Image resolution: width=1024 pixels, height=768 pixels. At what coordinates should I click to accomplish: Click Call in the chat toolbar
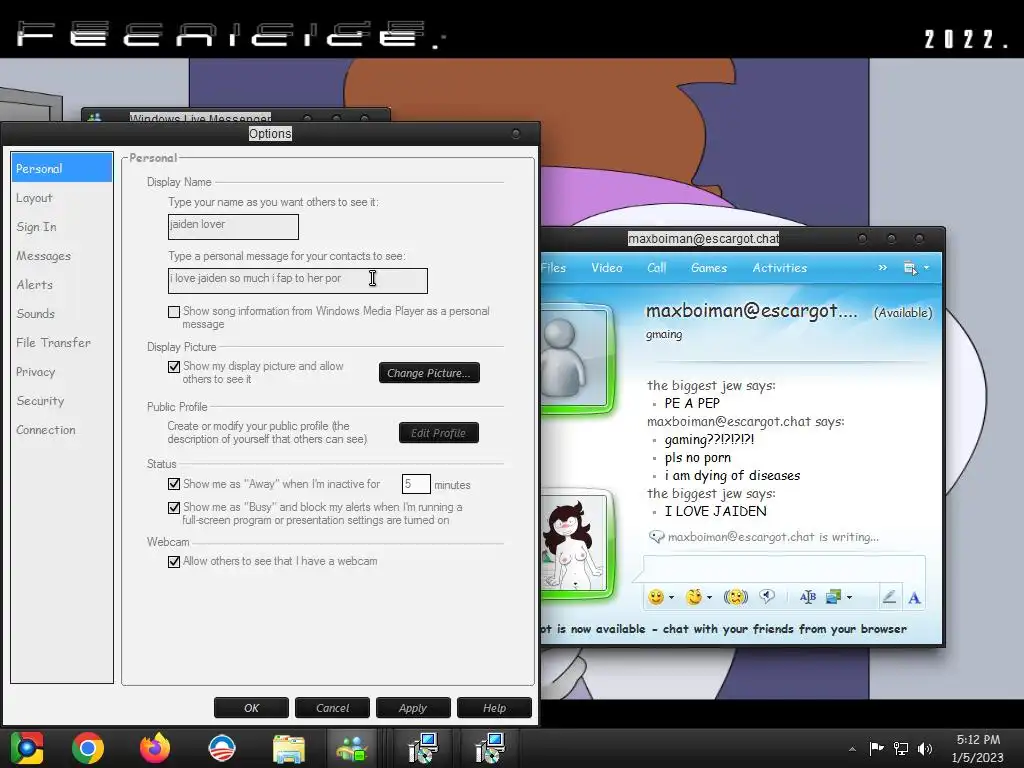(x=656, y=268)
